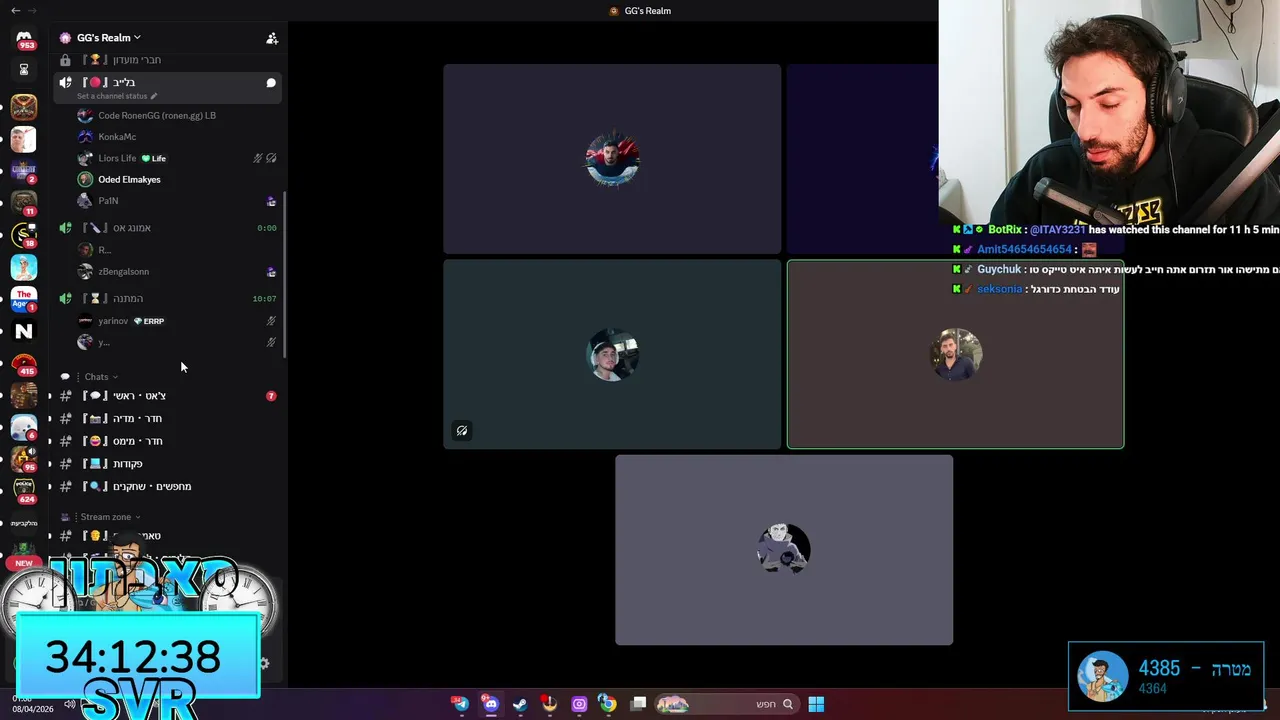The image size is (1280, 720).
Task: Open GG's Realm server dropdown menu
Action: point(108,38)
